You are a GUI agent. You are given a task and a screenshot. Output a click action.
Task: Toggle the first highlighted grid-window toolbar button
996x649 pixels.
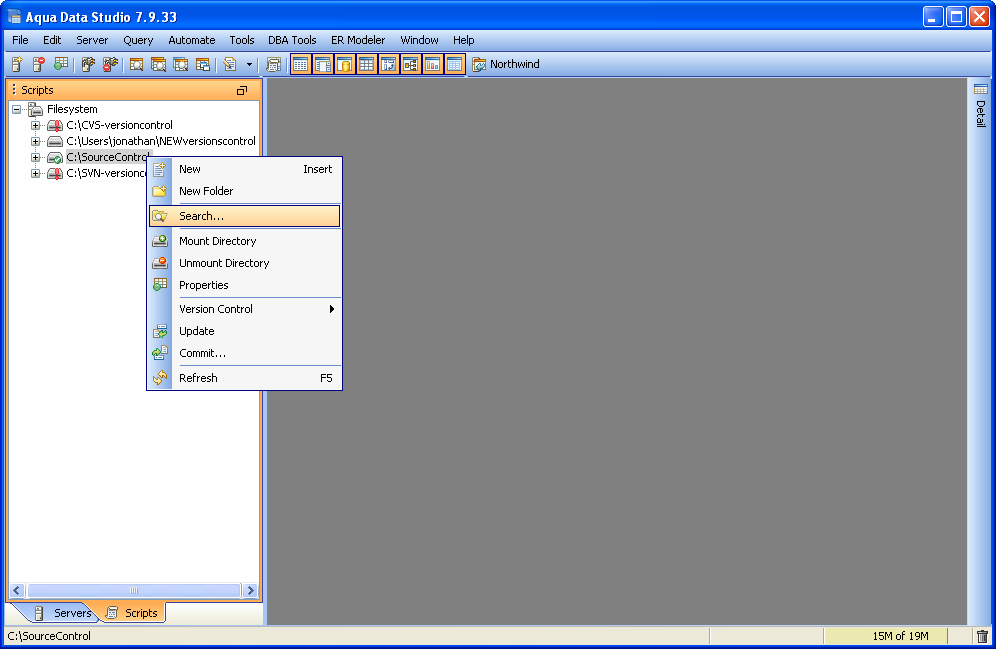coord(301,64)
